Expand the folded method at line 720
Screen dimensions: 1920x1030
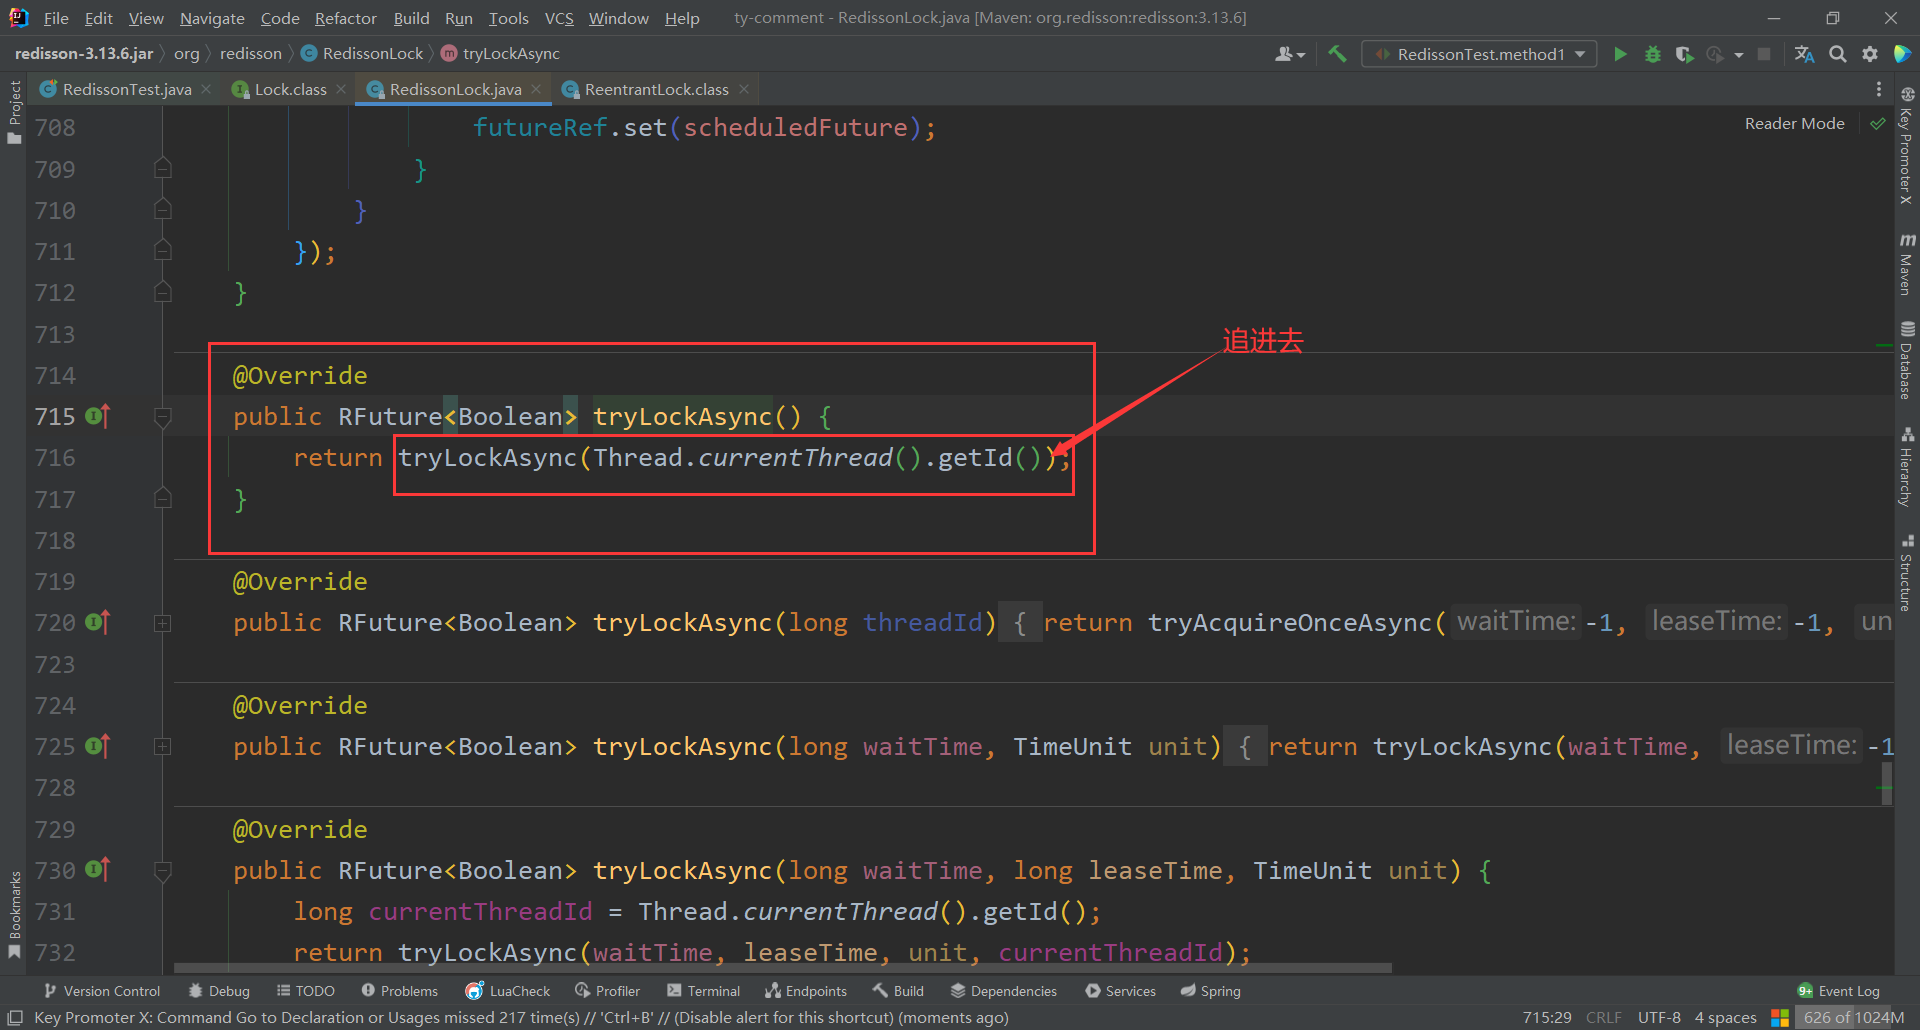point(163,623)
